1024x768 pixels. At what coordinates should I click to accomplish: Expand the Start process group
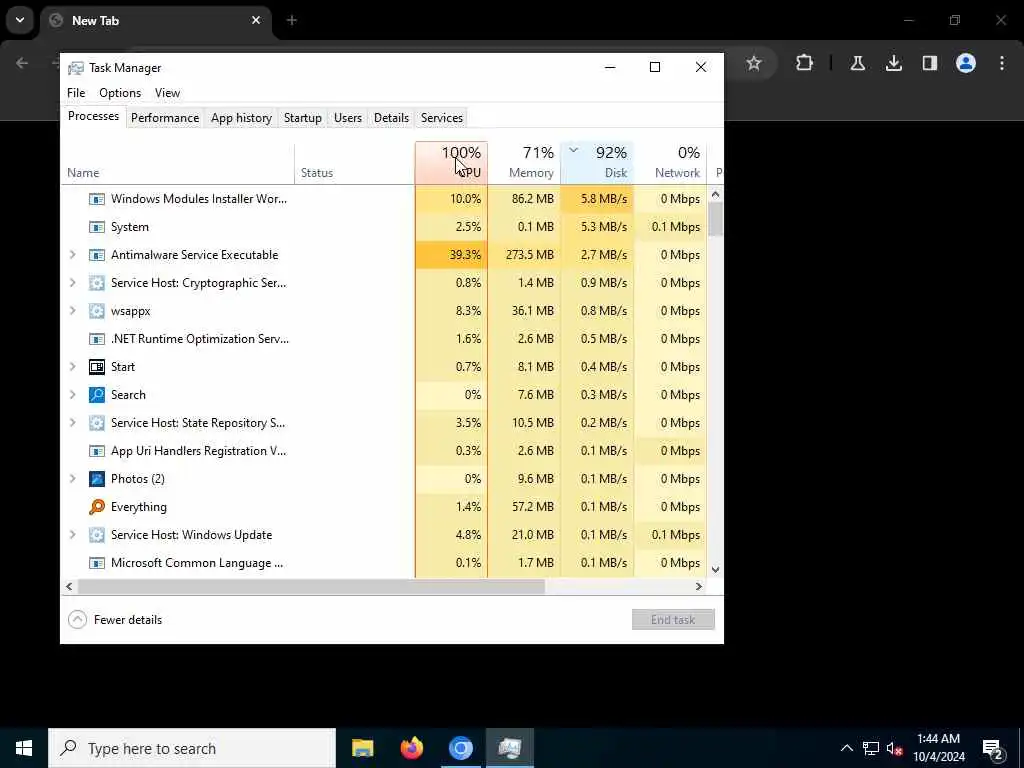(72, 367)
